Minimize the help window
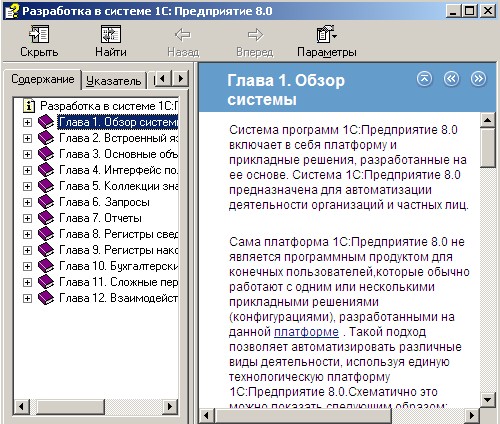This screenshot has height=424, width=500. 453,11
